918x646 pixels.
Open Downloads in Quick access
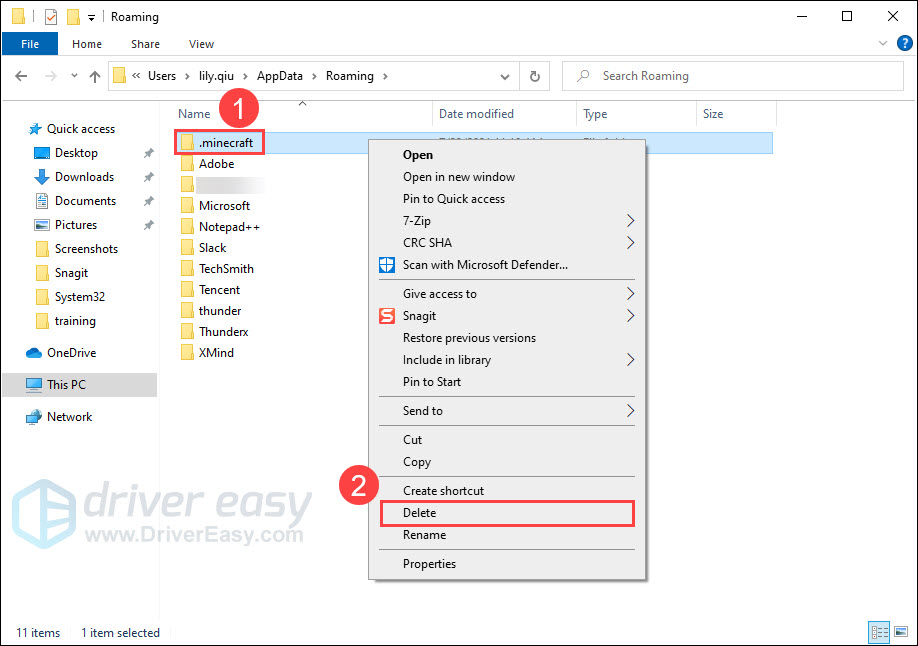point(84,177)
